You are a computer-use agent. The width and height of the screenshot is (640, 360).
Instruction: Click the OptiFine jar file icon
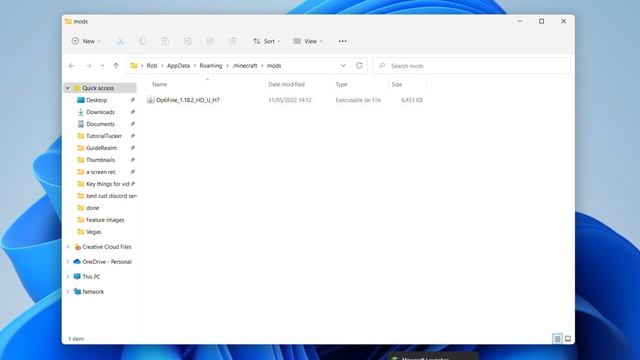151,100
